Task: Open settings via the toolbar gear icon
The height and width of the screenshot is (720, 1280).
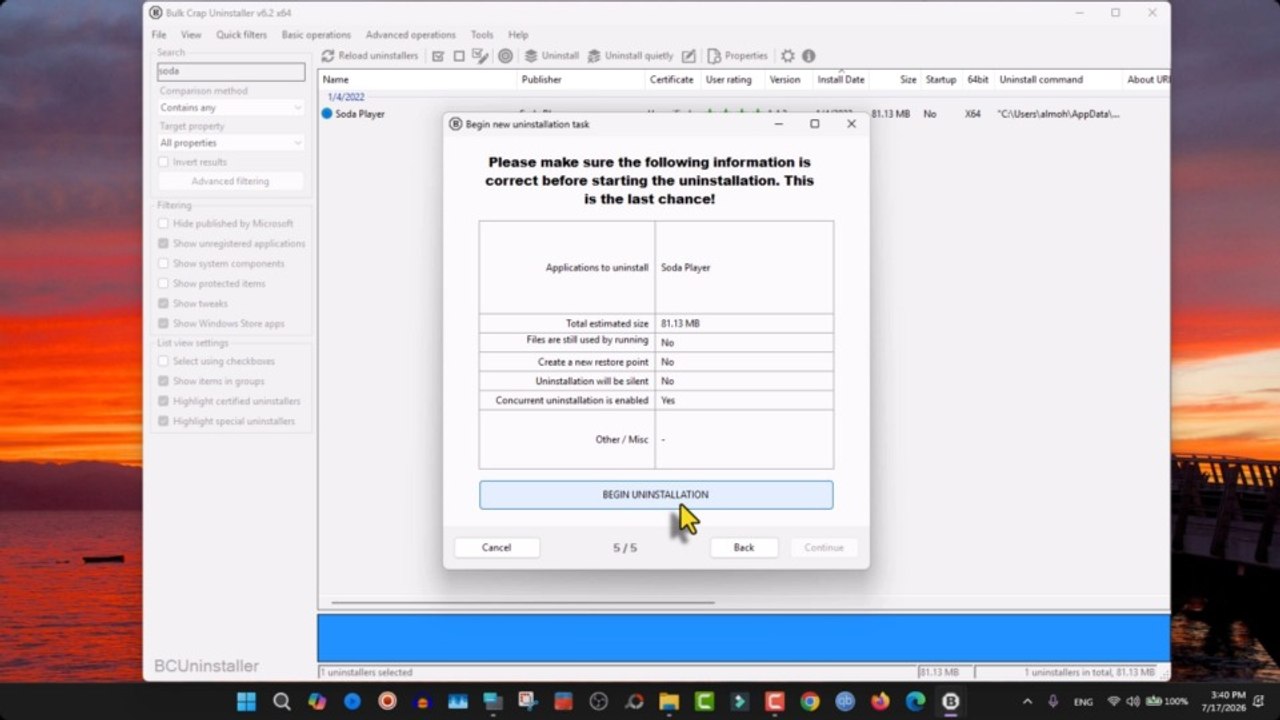Action: [x=788, y=56]
